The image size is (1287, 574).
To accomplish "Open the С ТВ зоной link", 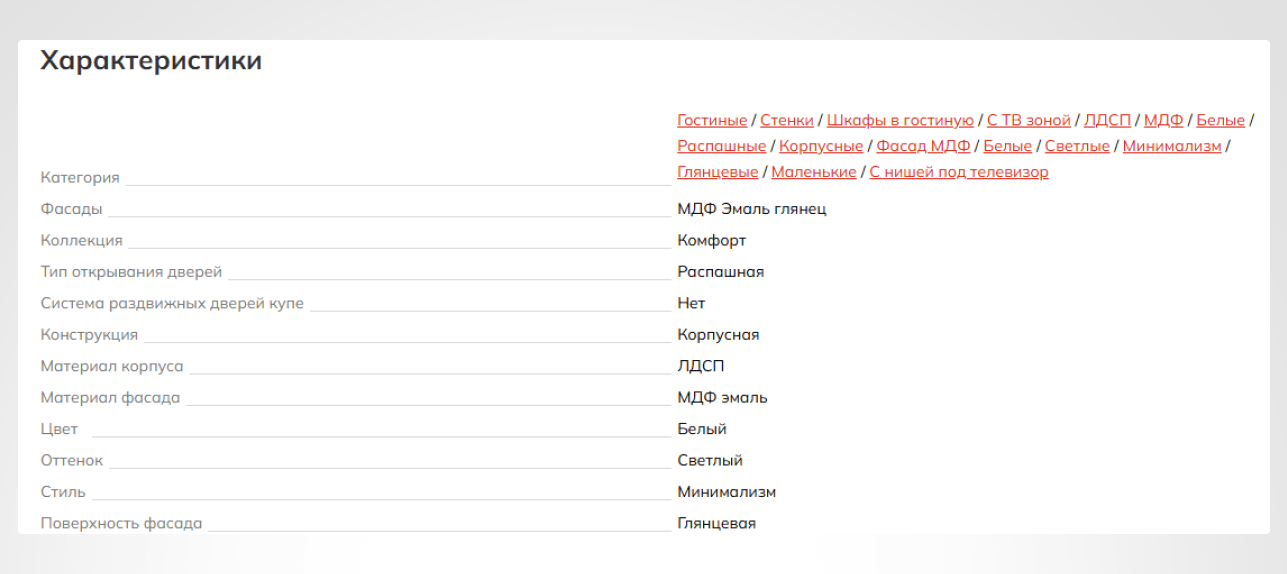I will [1029, 120].
